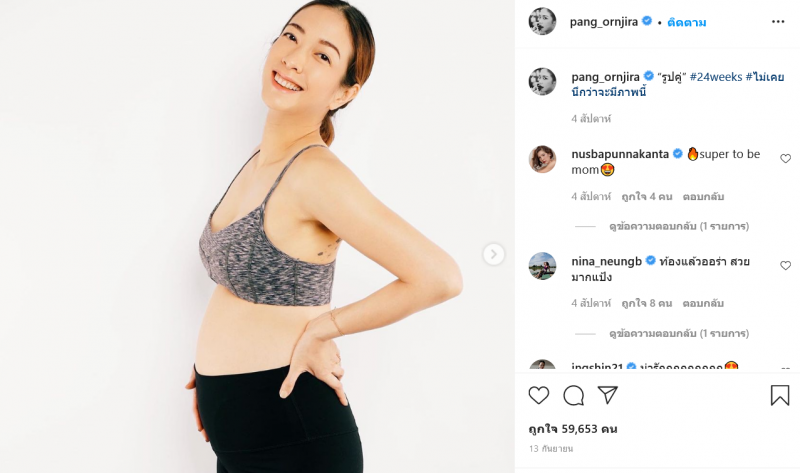Go to next photo with arrow

pyautogui.click(x=493, y=254)
